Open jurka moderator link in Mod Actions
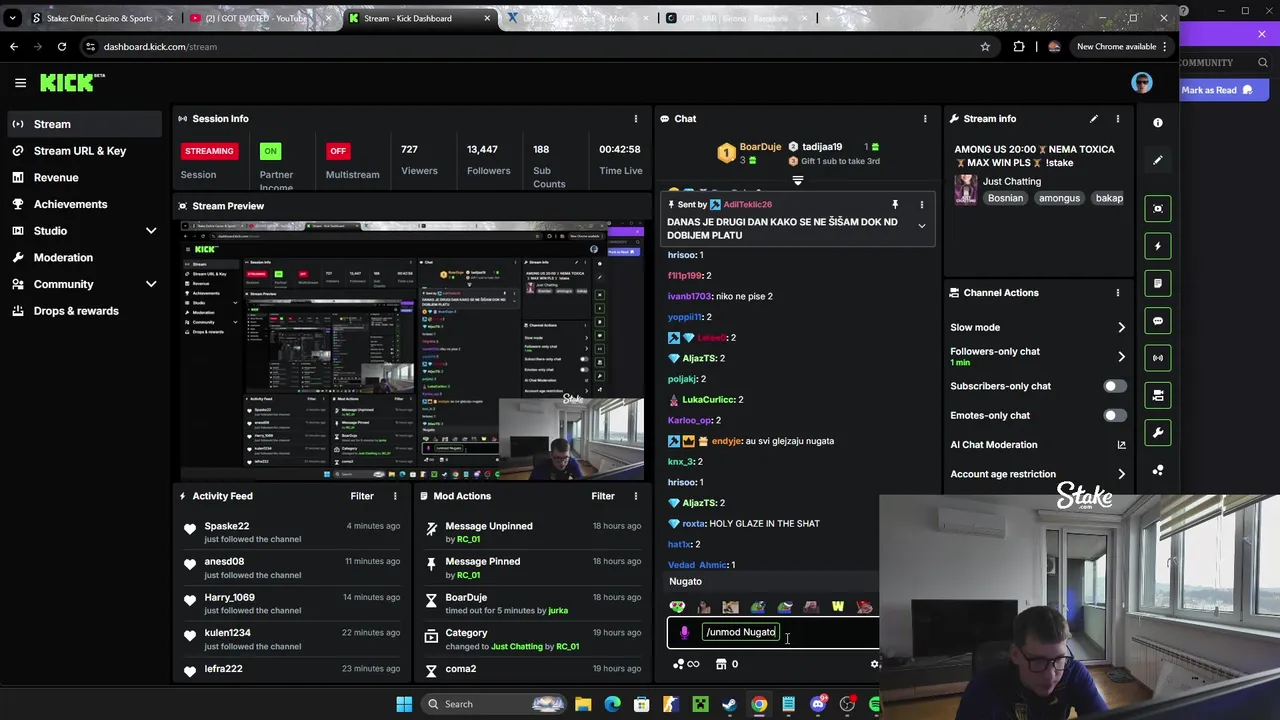The width and height of the screenshot is (1280, 720). tap(558, 610)
